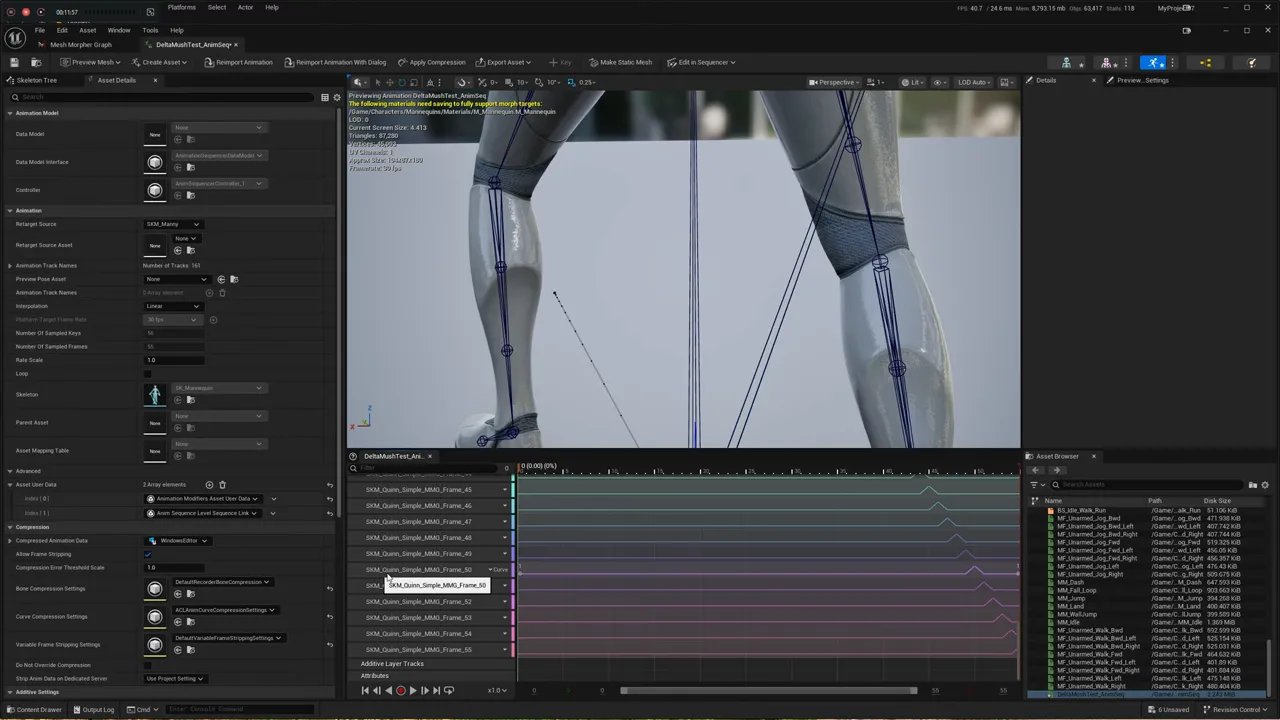Play the animation forward
1280x720 pixels.
(413, 690)
